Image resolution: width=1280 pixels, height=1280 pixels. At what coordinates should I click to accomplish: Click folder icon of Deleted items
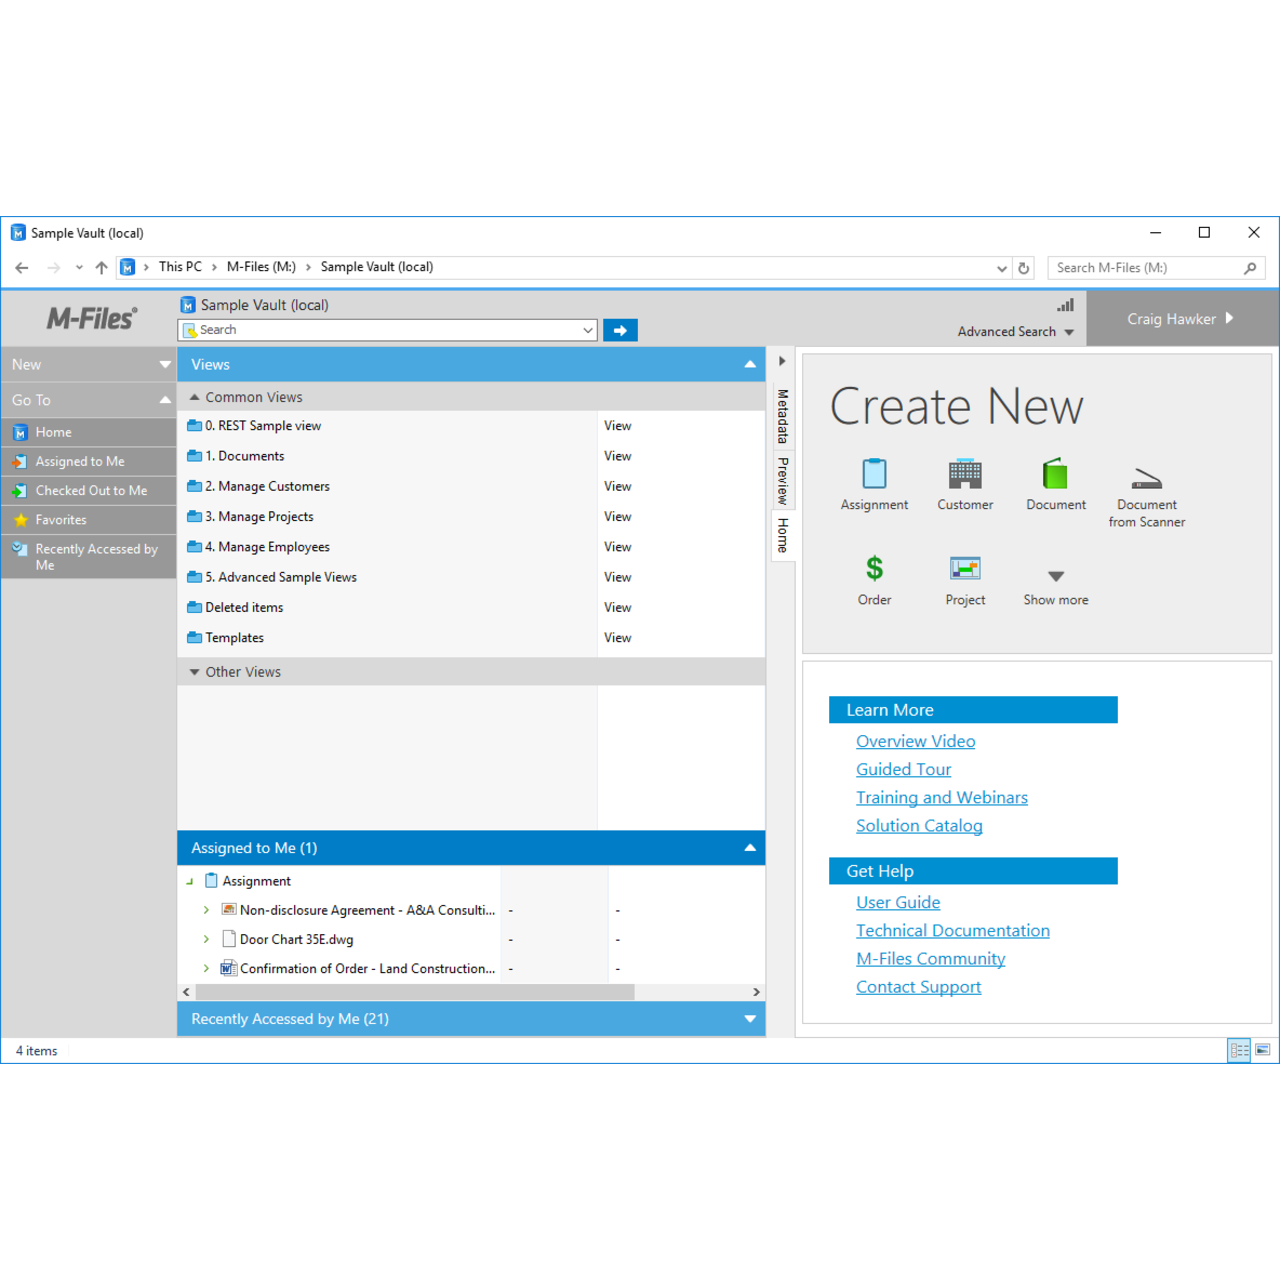pyautogui.click(x=195, y=608)
